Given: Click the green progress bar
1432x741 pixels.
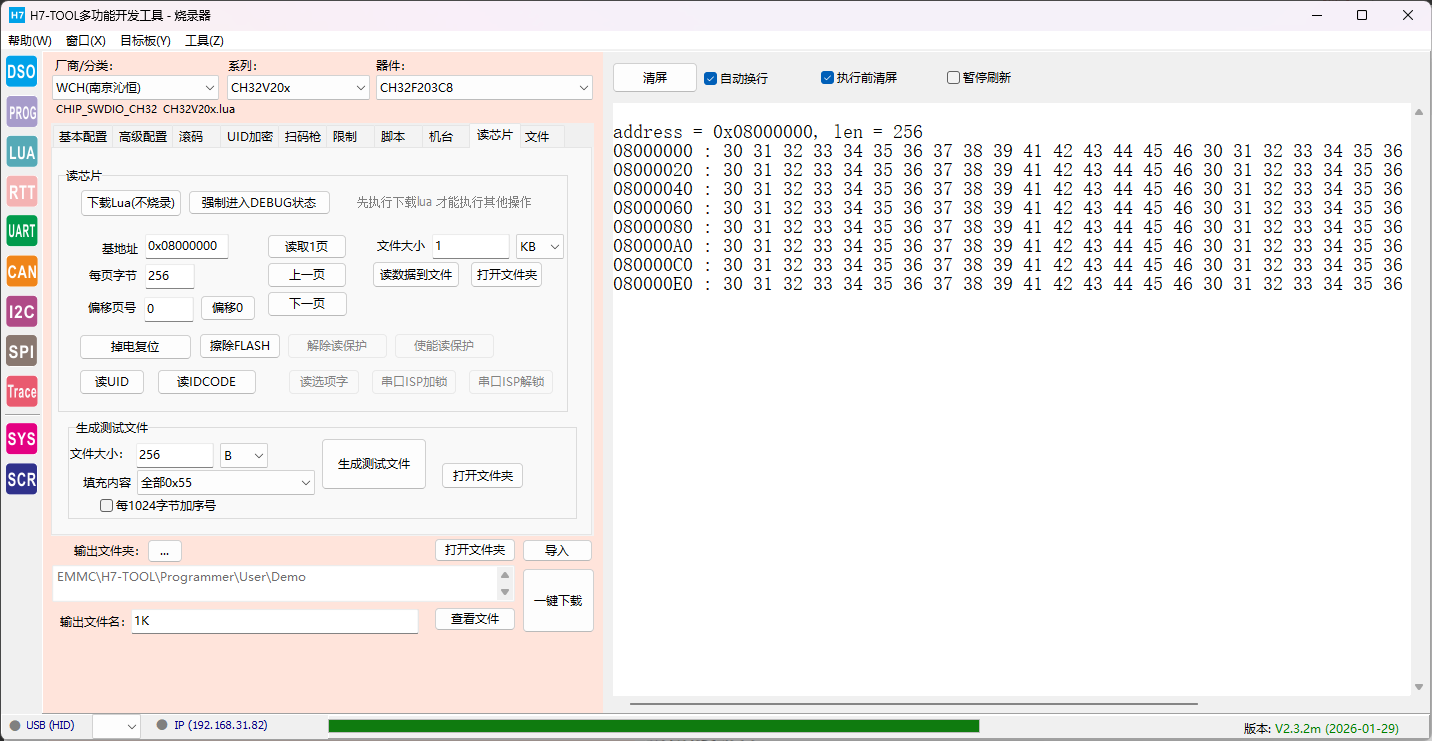Looking at the screenshot, I should tap(653, 726).
